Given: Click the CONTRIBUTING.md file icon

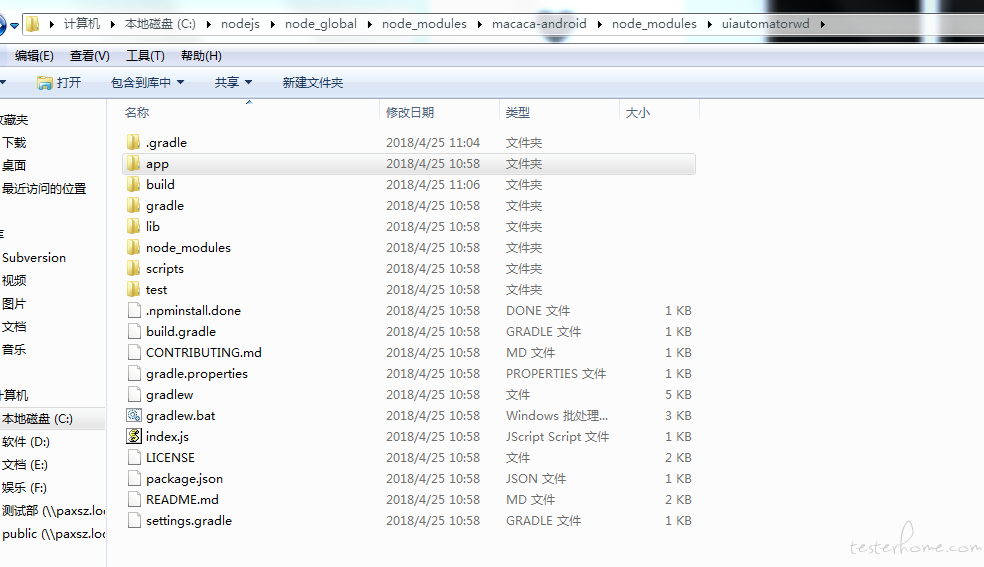Looking at the screenshot, I should point(134,352).
